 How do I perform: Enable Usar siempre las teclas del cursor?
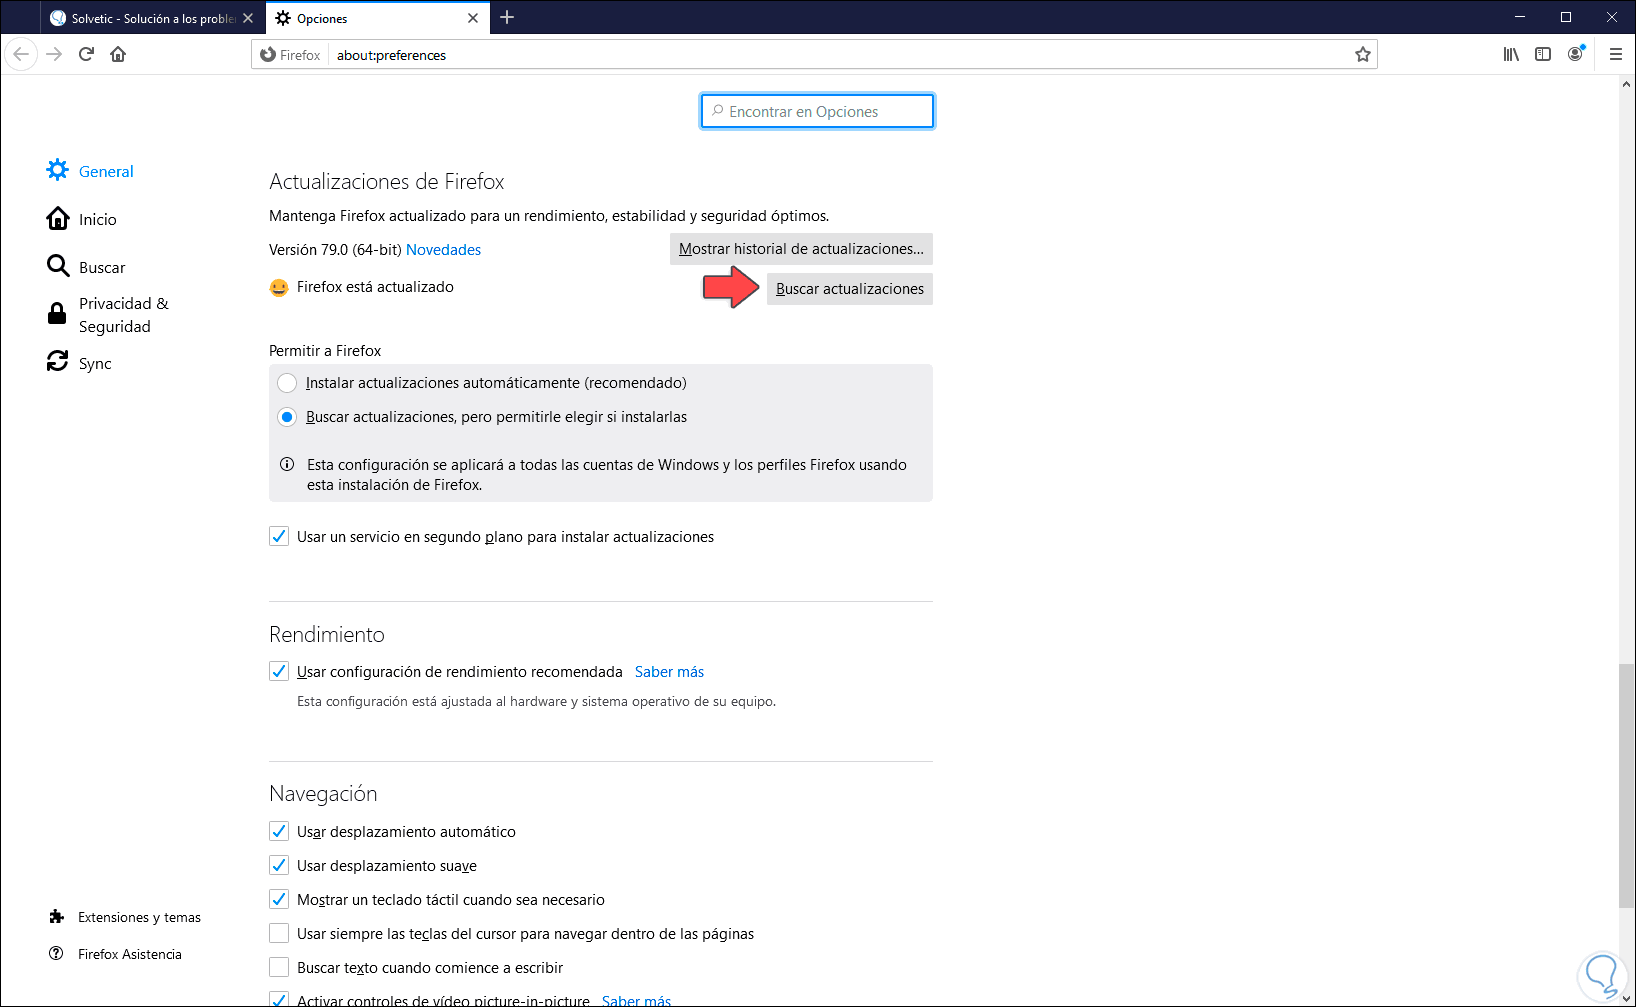pyautogui.click(x=279, y=934)
